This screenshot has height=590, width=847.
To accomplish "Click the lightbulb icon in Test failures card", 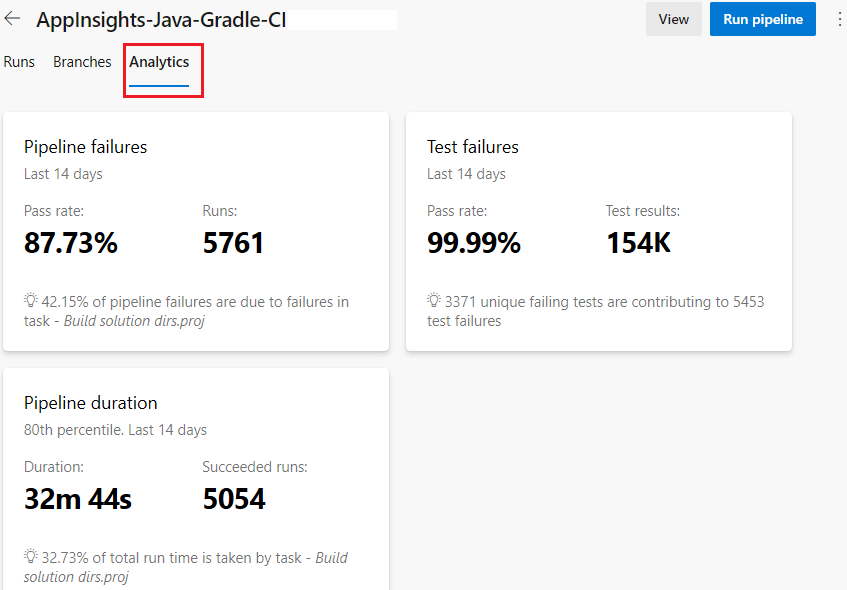I will point(434,300).
